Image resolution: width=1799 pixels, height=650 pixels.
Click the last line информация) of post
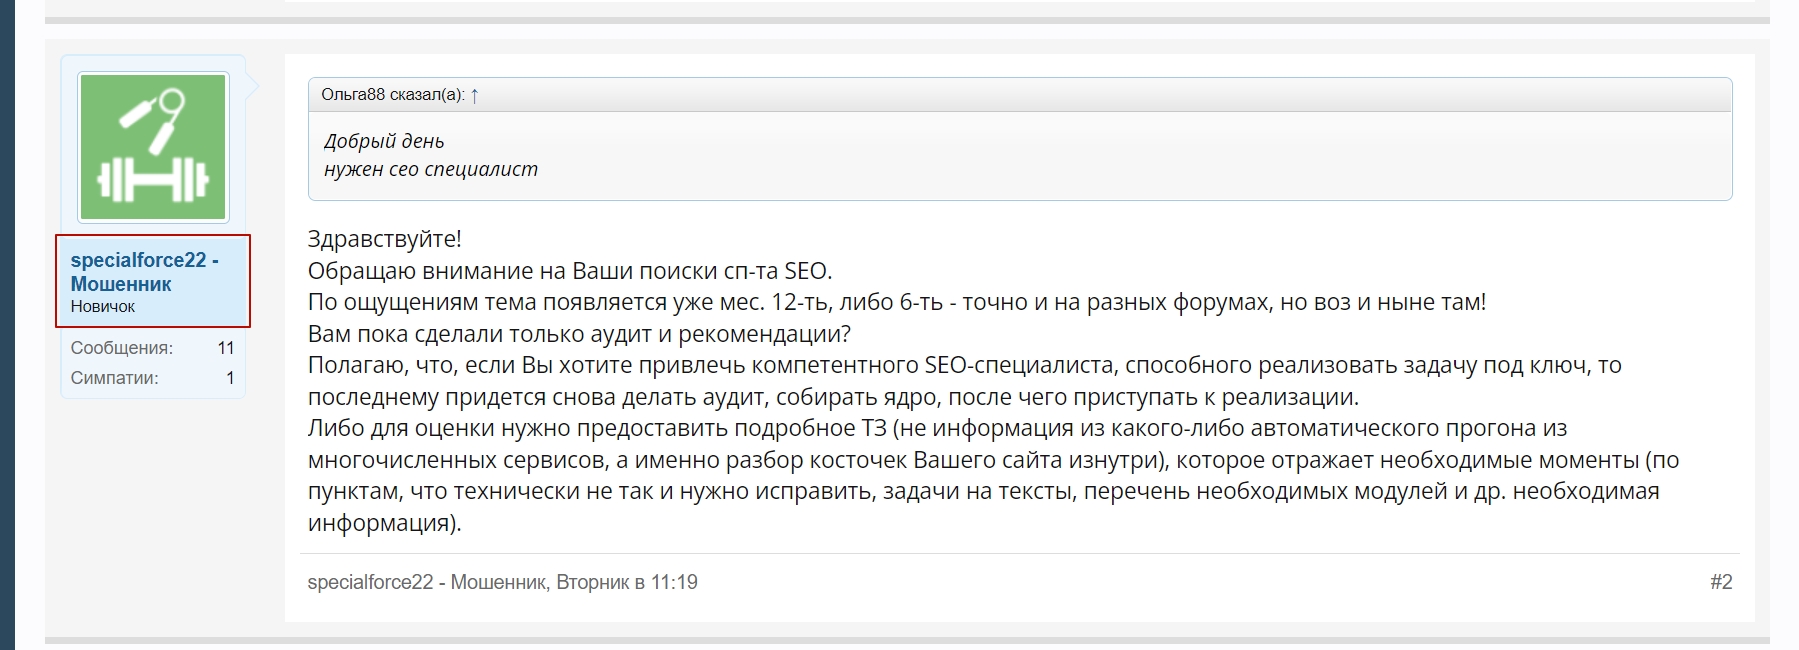tap(384, 523)
